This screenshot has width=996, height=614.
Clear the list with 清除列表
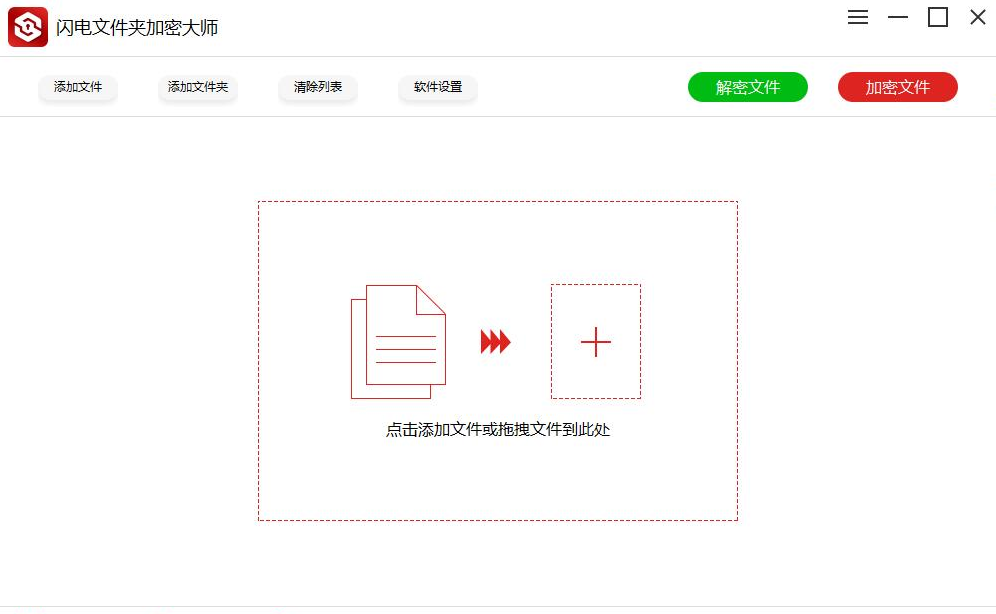point(318,88)
